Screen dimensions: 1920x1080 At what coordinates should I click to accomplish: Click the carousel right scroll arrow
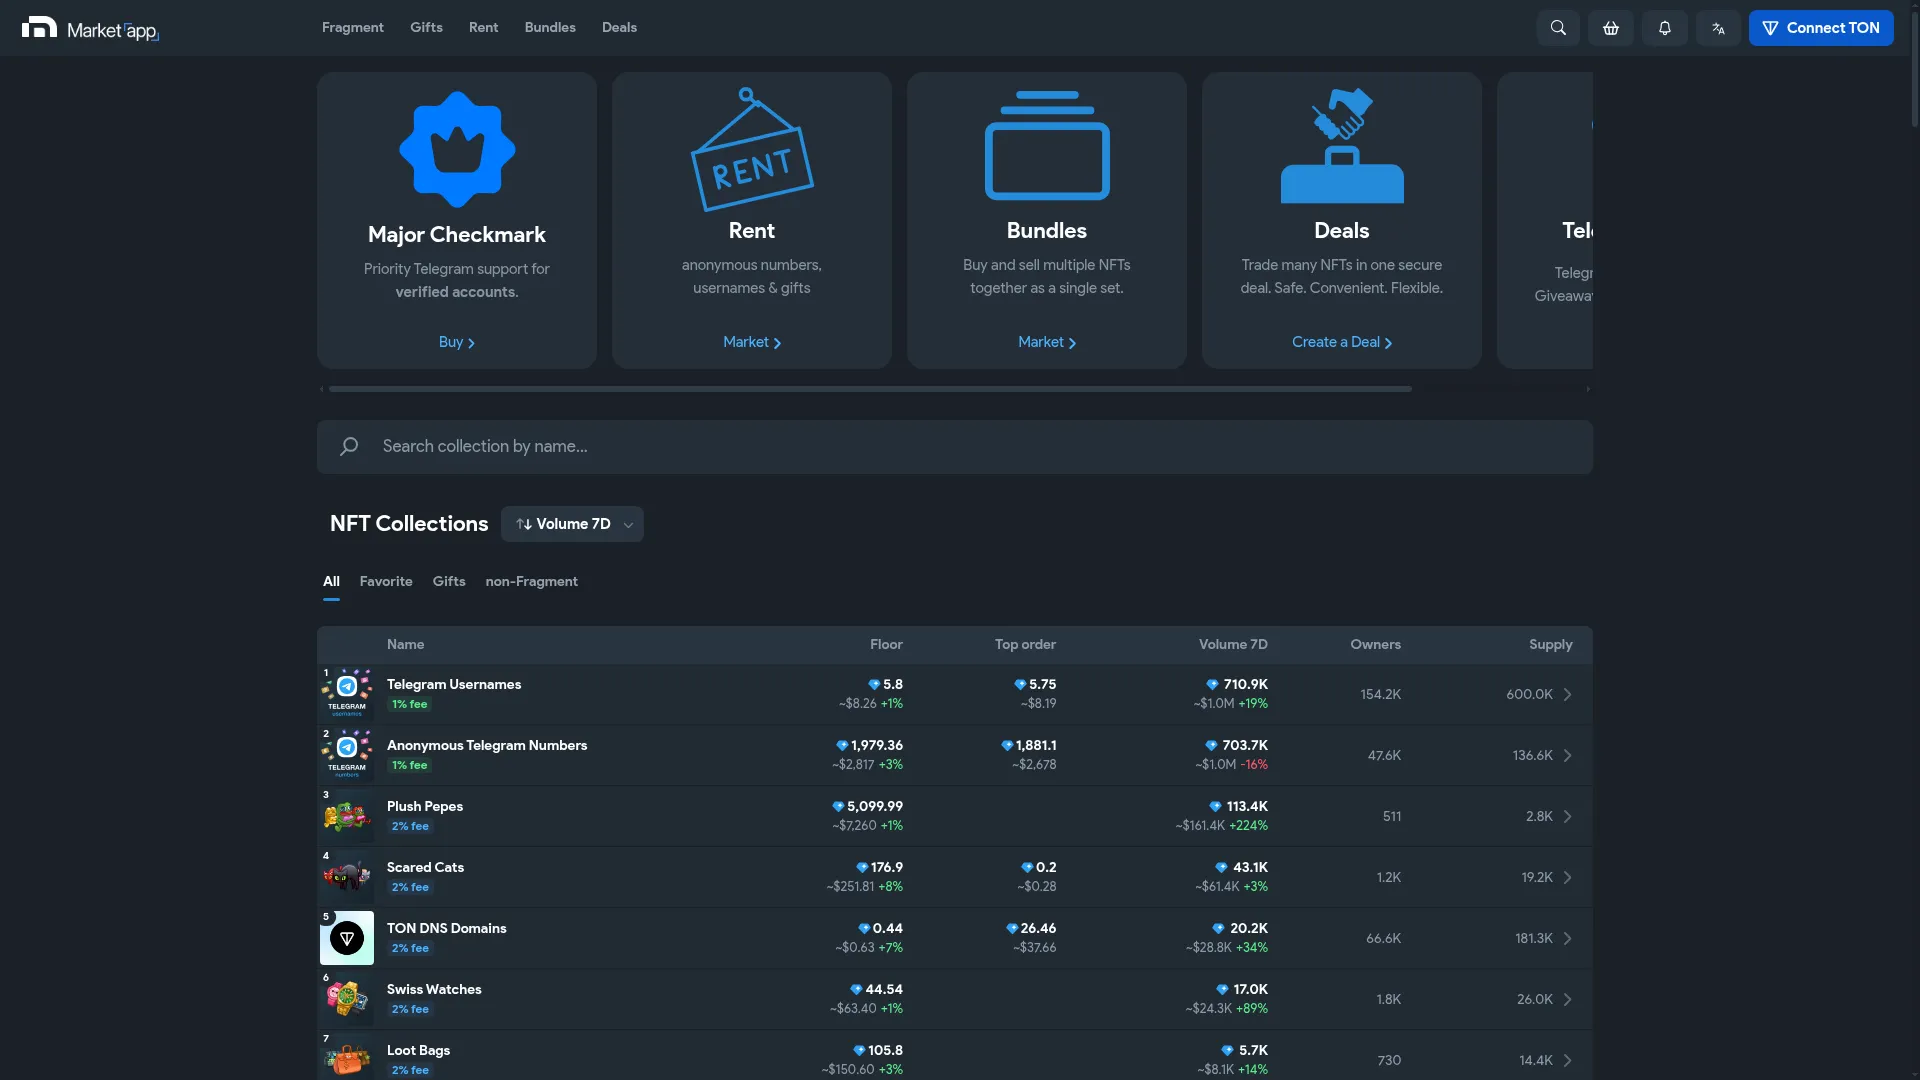1588,389
